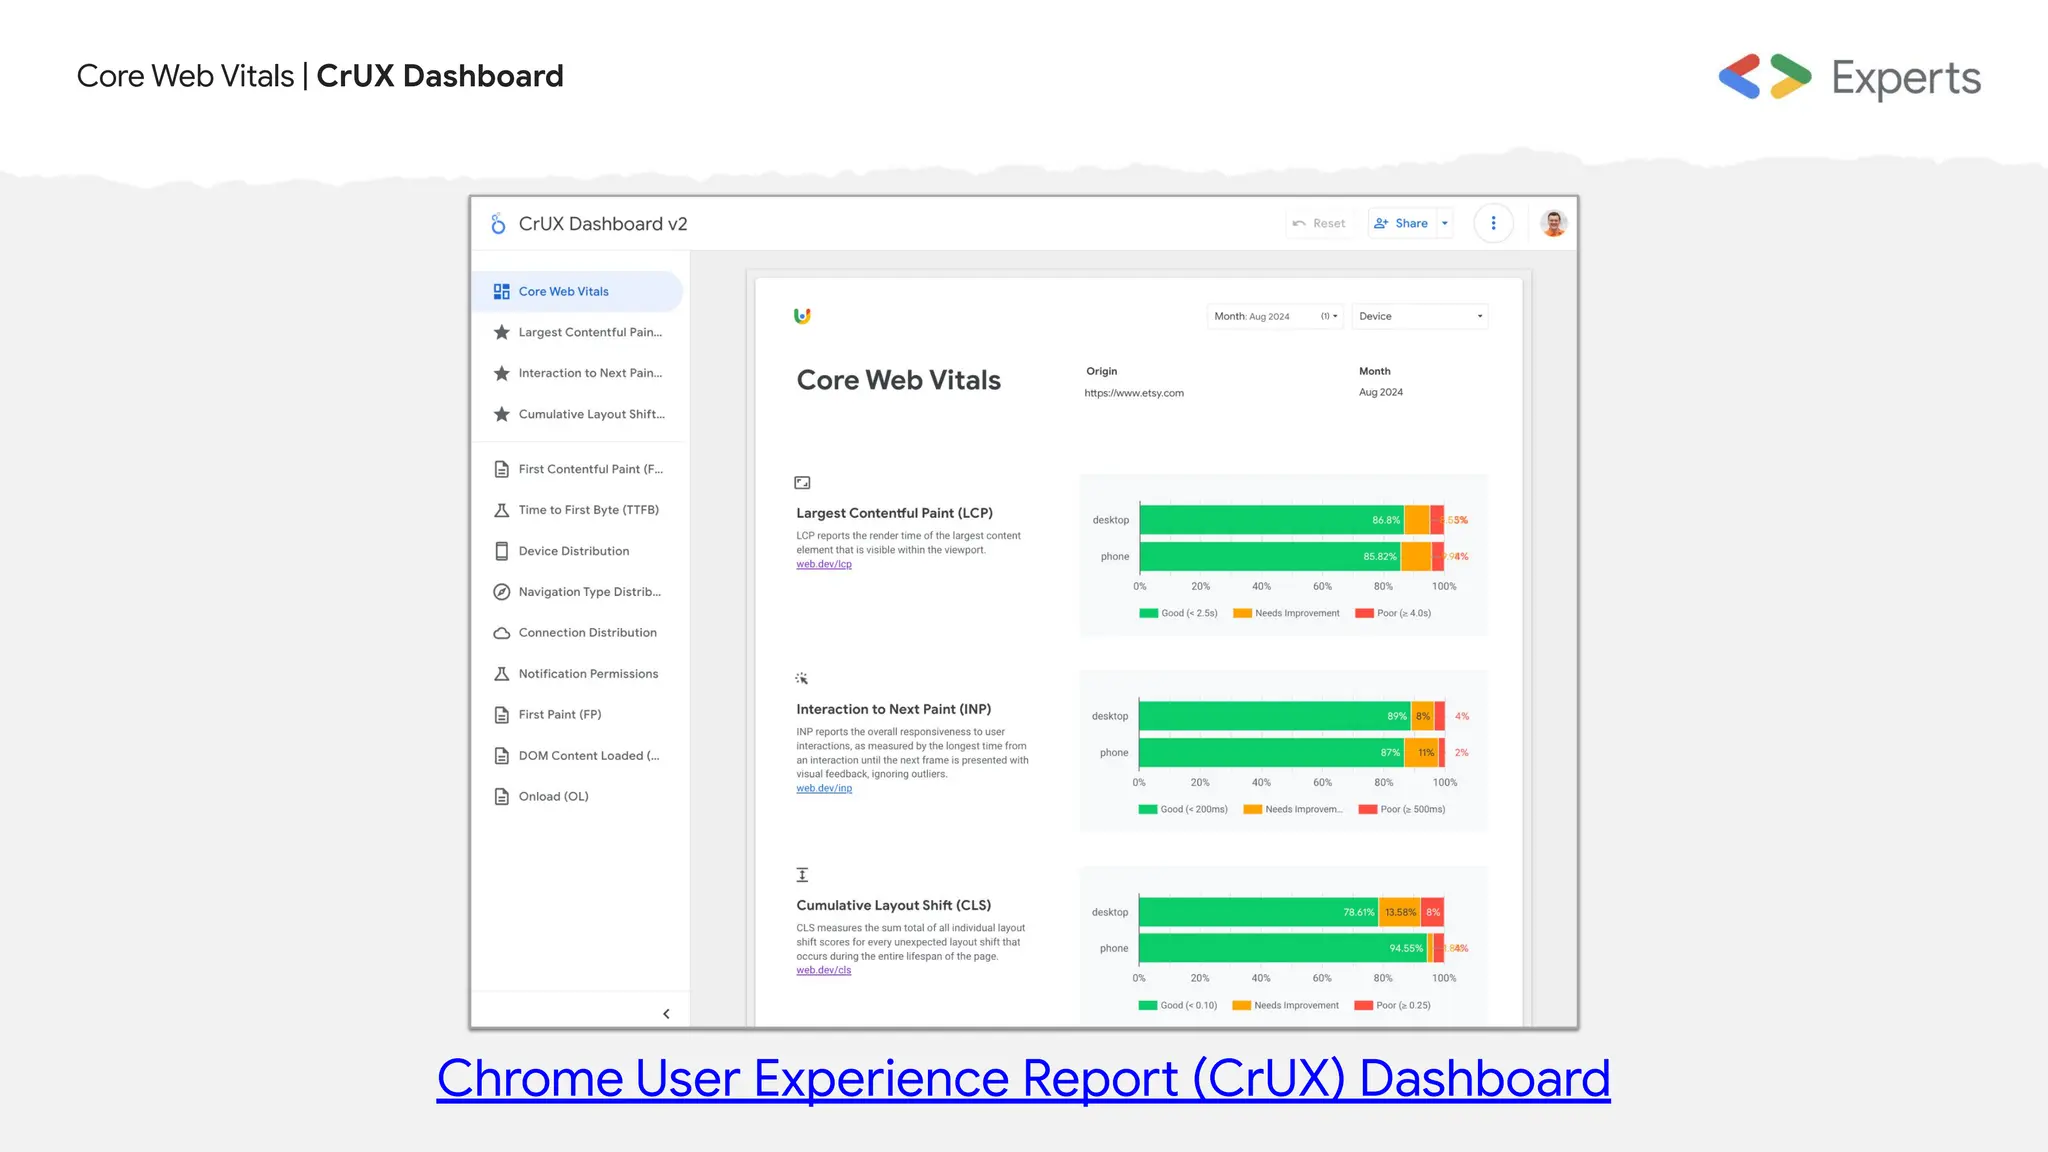Click the flask icon beside Notification Permissions
This screenshot has width=2048, height=1152.
point(502,674)
